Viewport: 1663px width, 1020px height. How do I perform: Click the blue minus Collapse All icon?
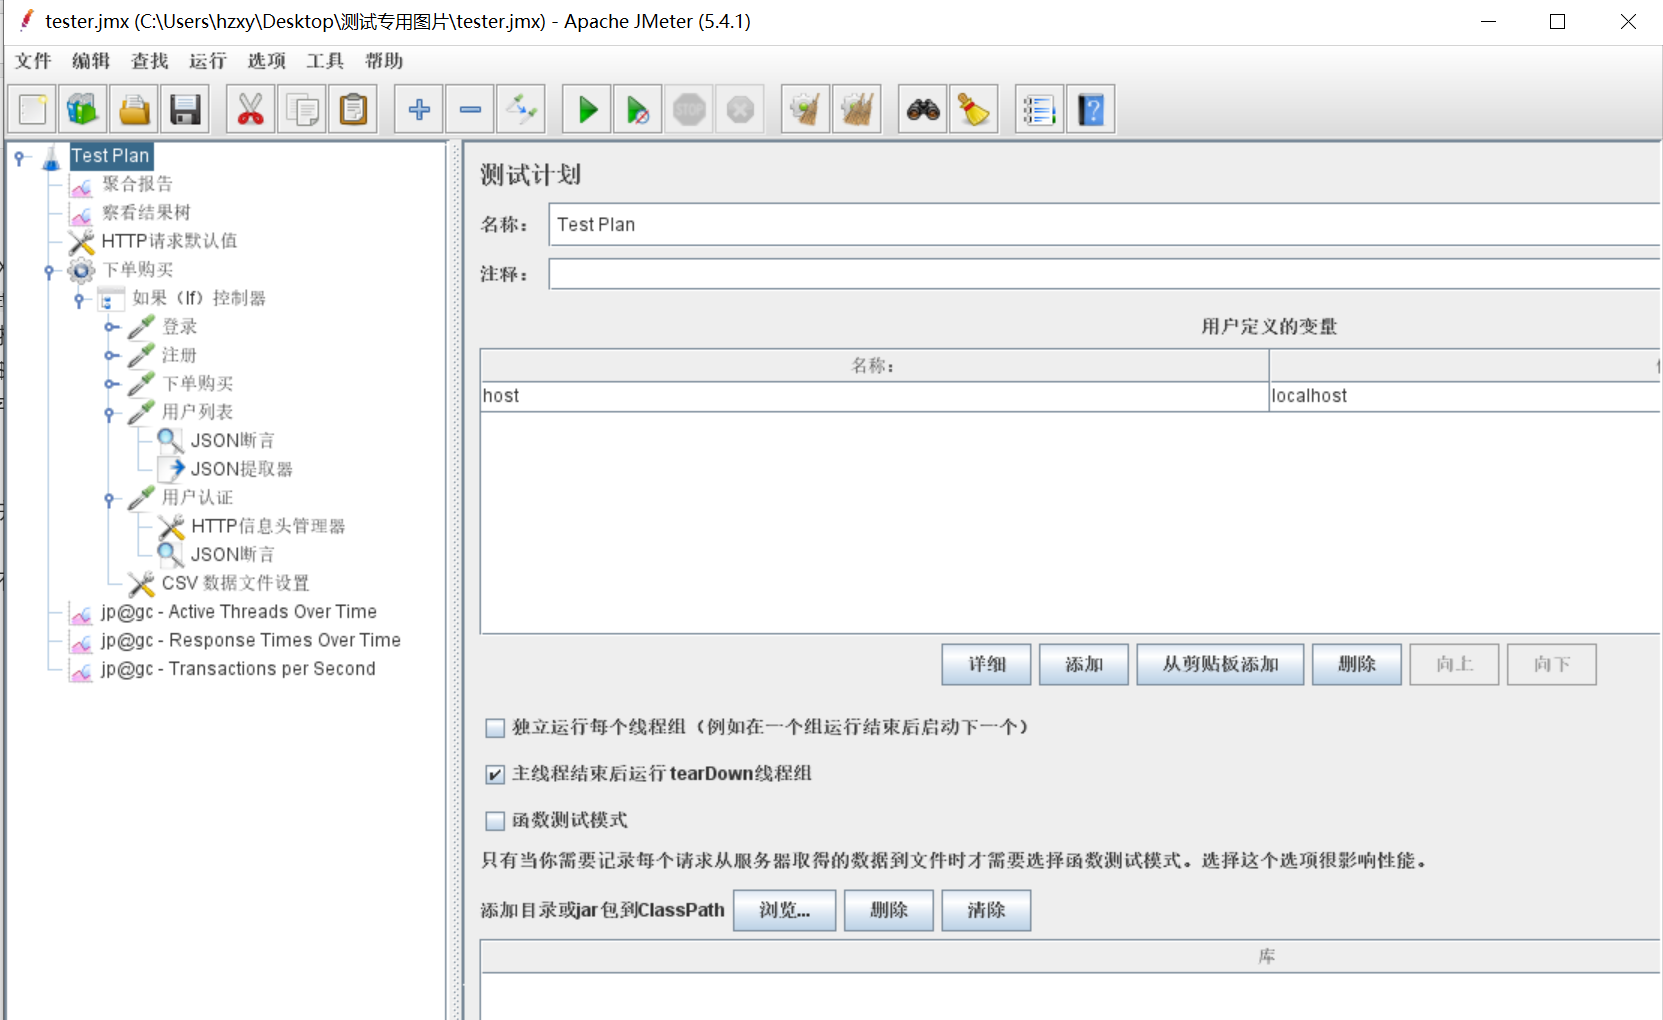[470, 109]
